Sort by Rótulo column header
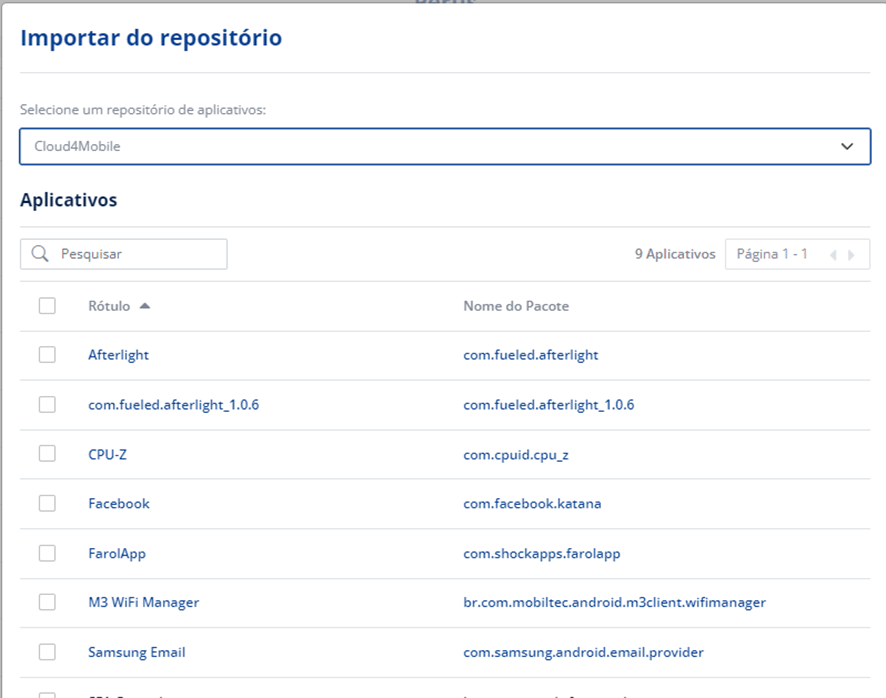This screenshot has height=698, width=886. coord(109,306)
